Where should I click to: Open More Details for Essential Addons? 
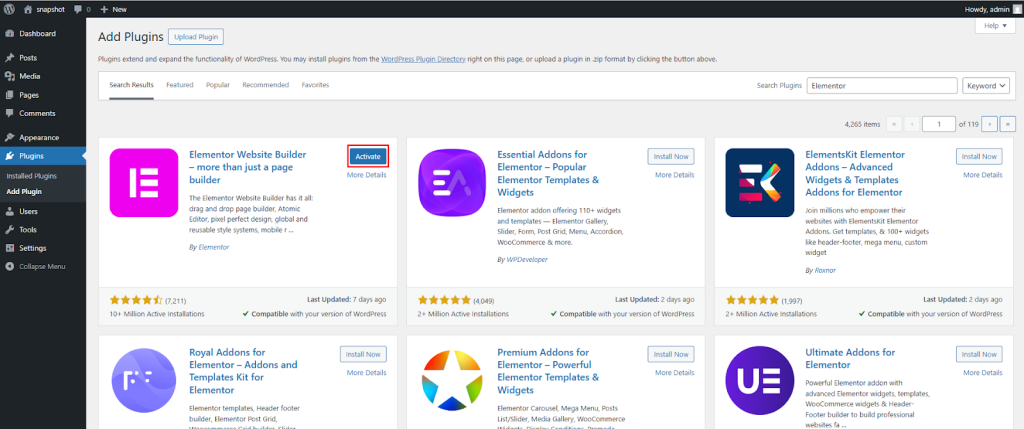(675, 175)
